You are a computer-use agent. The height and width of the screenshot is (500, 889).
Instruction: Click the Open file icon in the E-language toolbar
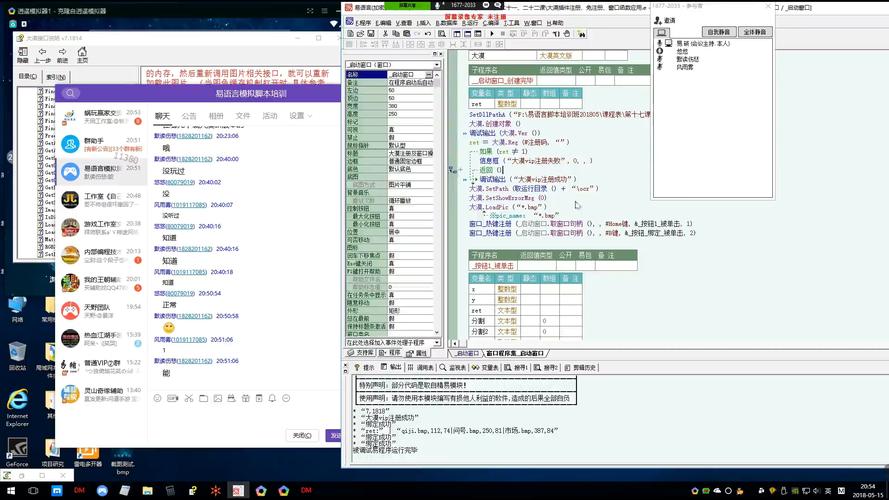[361, 33]
